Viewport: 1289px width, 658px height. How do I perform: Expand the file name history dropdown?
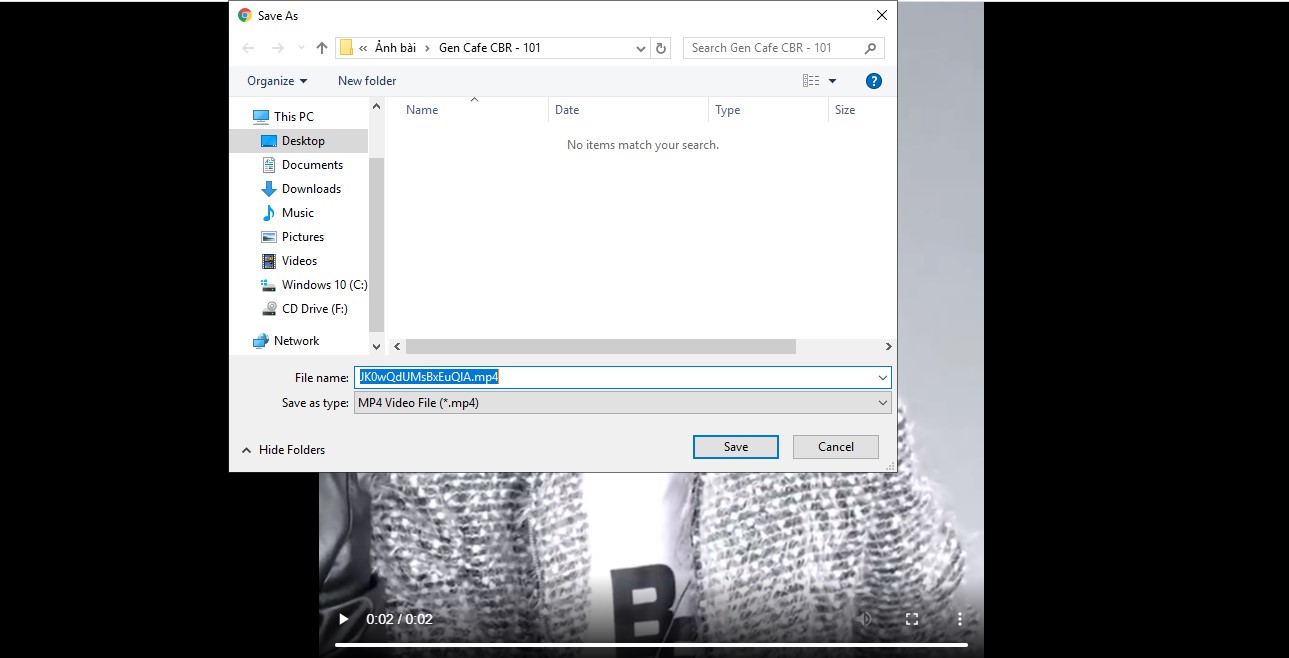[x=881, y=377]
